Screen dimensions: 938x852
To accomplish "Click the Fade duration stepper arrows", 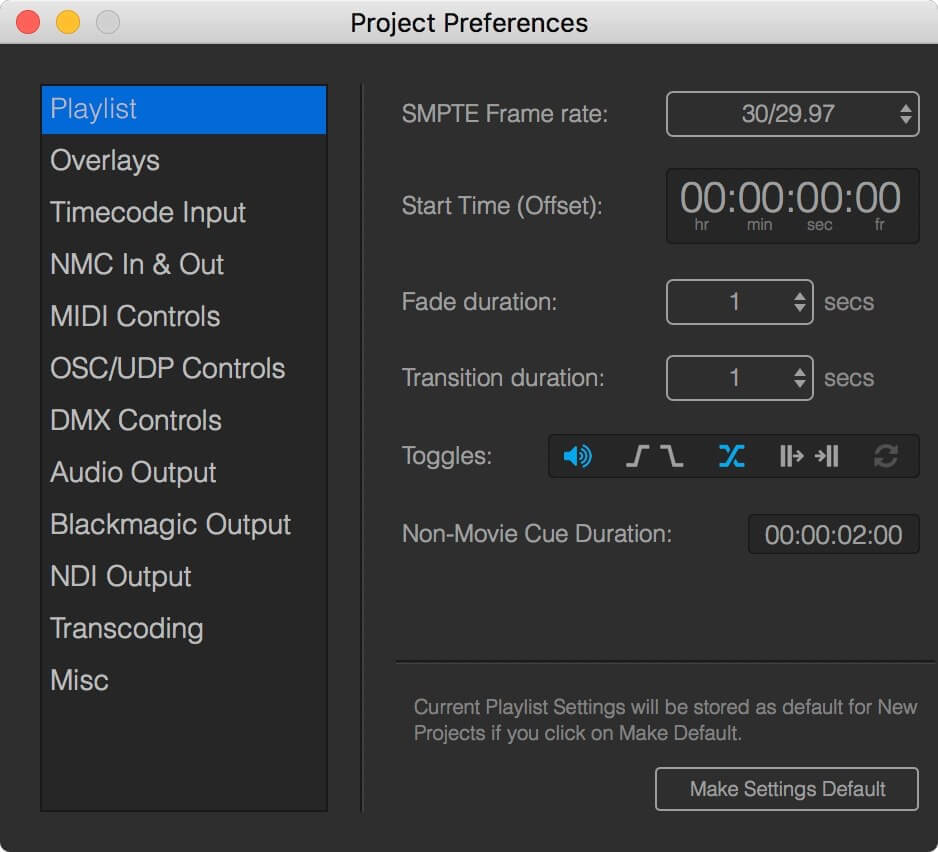I will [x=799, y=302].
